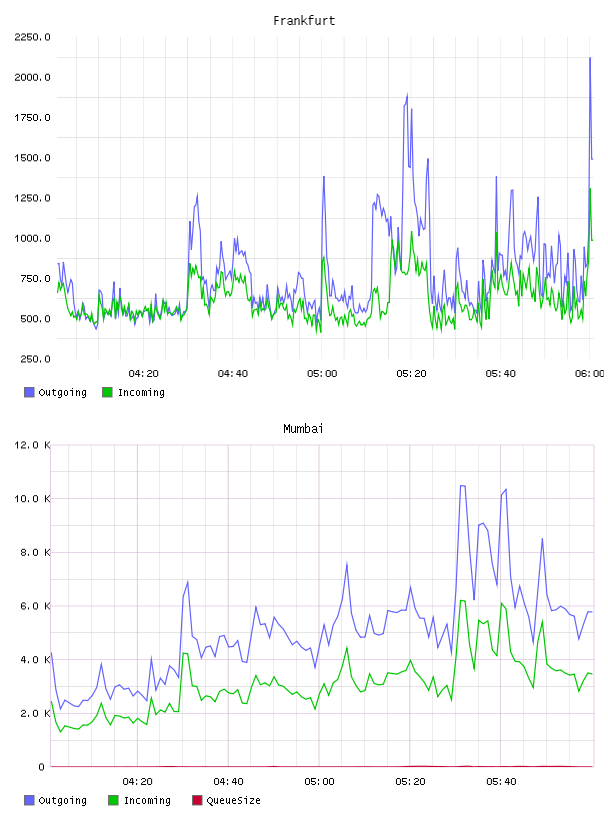Click Mumbai red QueueSize legend swatch
This screenshot has height=816, width=608.
tap(197, 800)
